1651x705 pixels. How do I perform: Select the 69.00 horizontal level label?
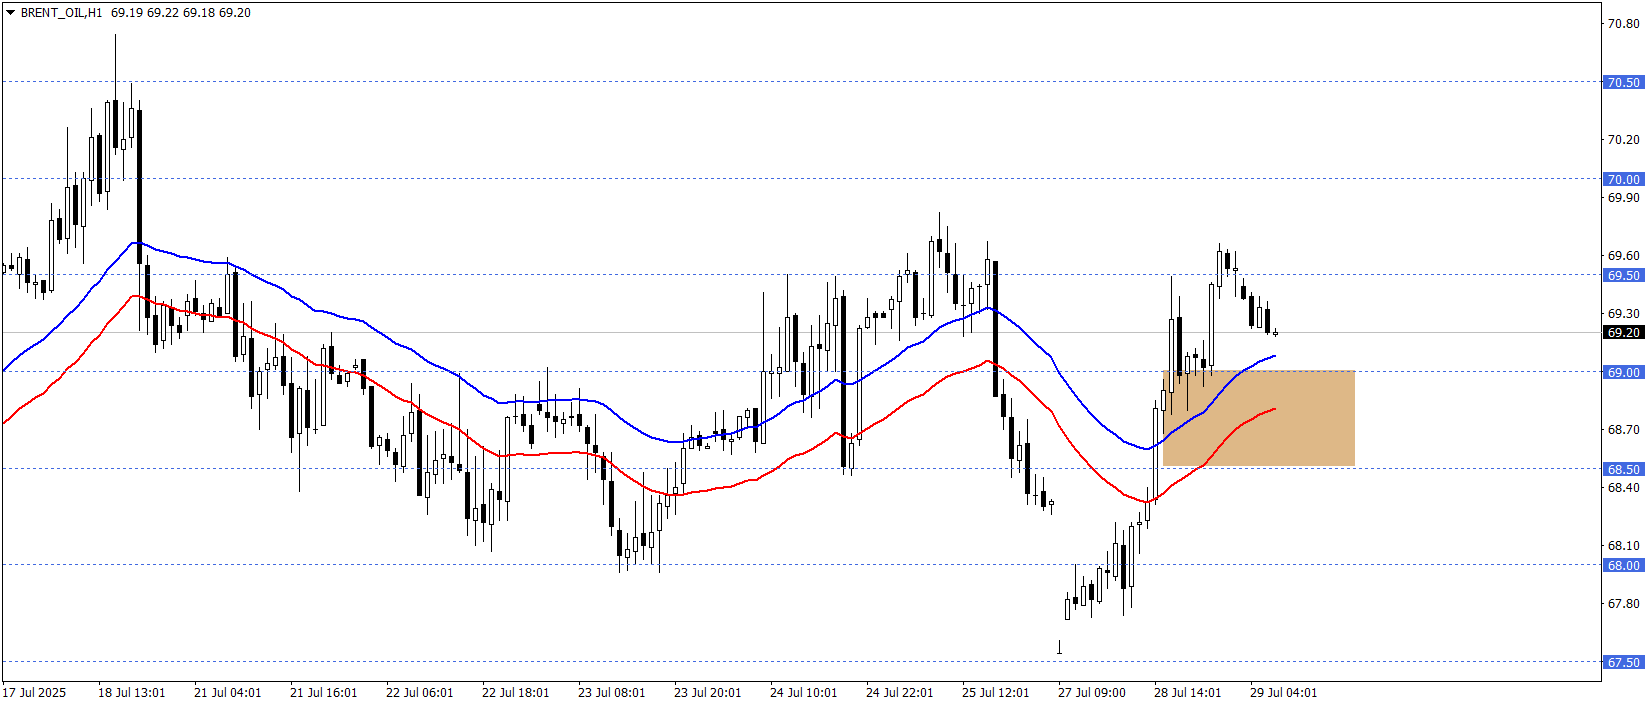[x=1623, y=372]
